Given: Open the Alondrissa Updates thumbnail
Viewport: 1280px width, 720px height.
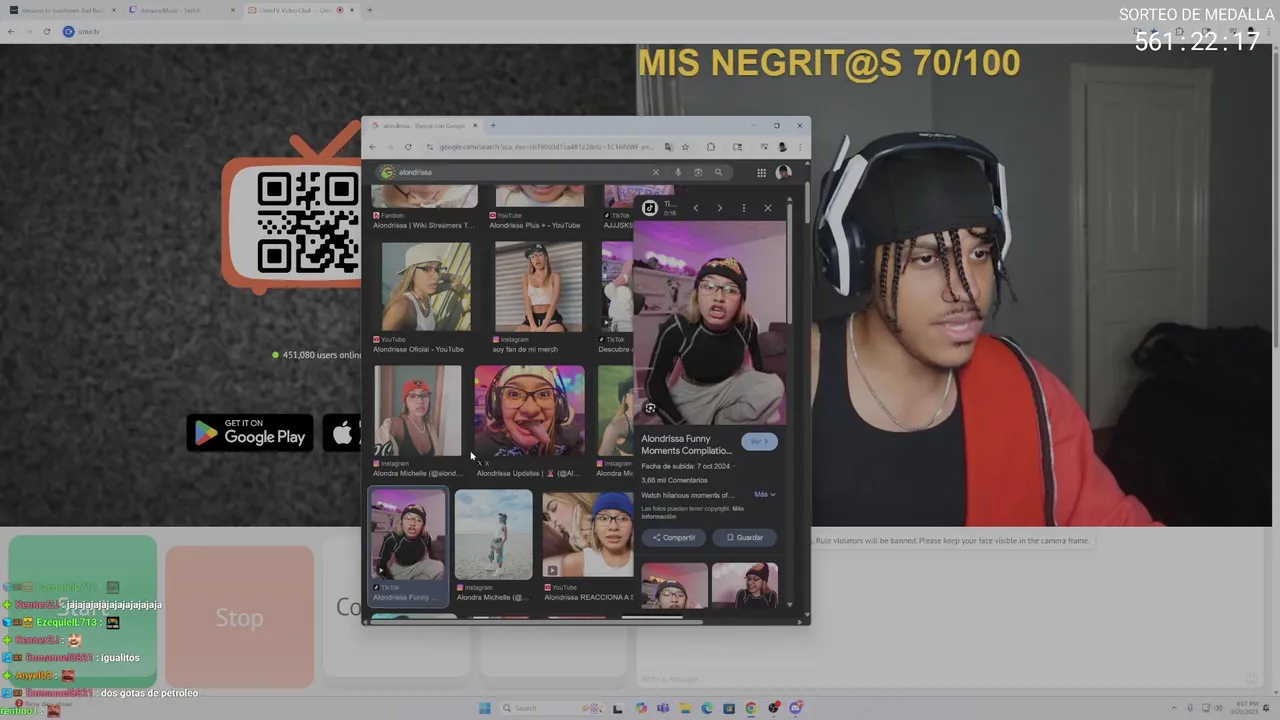Looking at the screenshot, I should pos(530,410).
